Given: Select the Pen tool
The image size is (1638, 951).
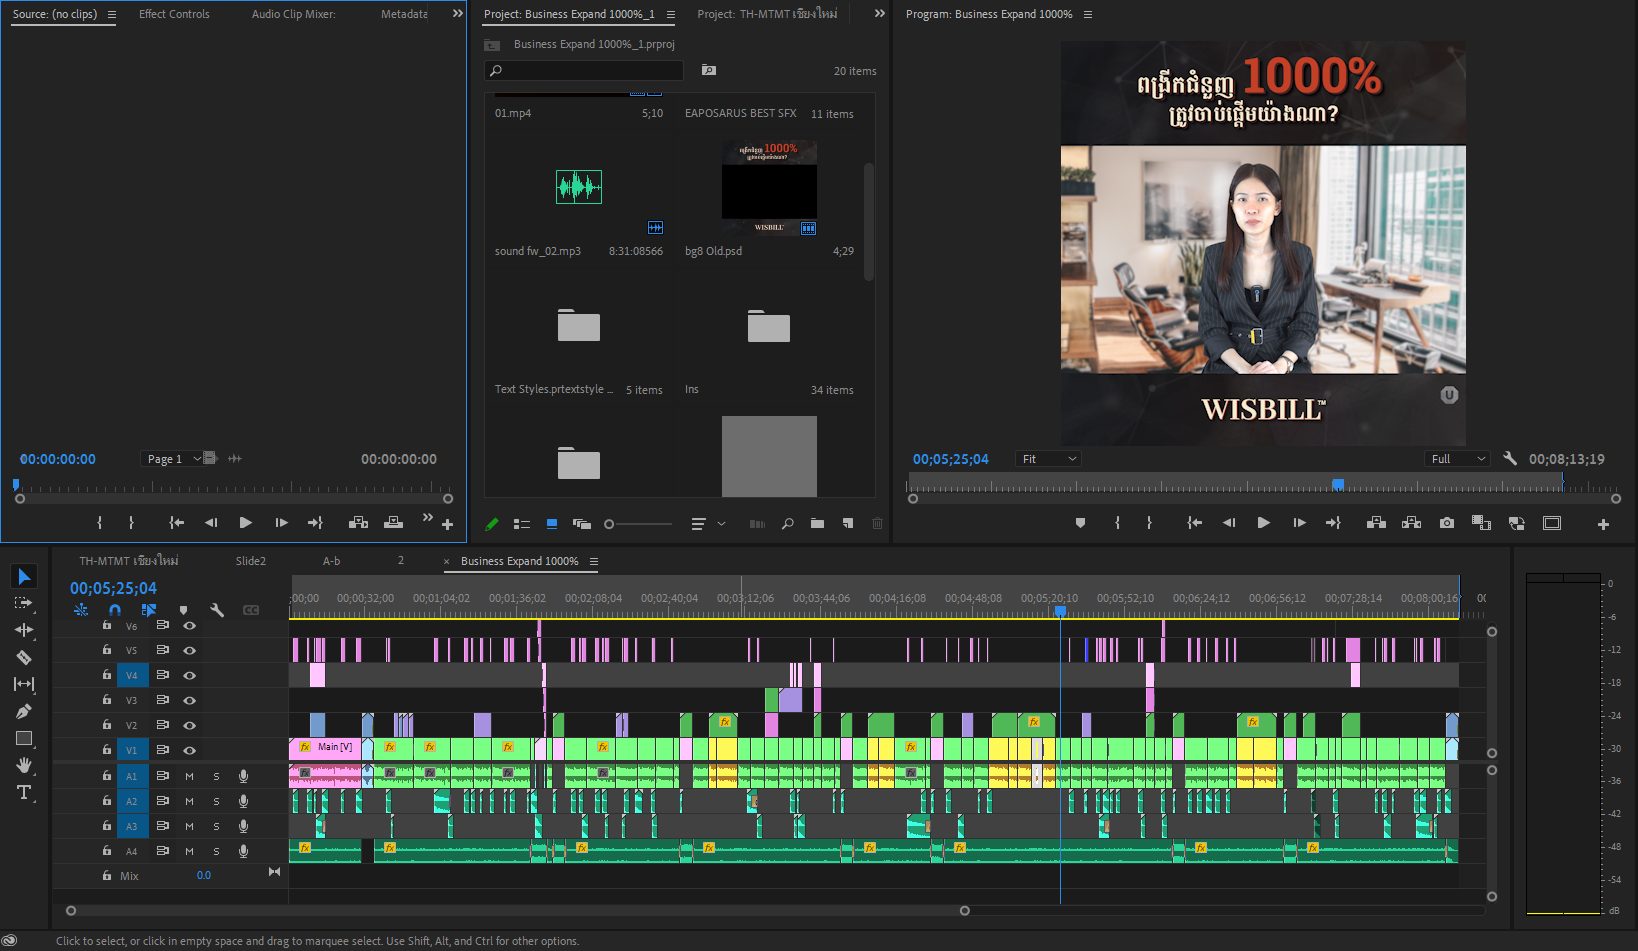Looking at the screenshot, I should point(24,711).
